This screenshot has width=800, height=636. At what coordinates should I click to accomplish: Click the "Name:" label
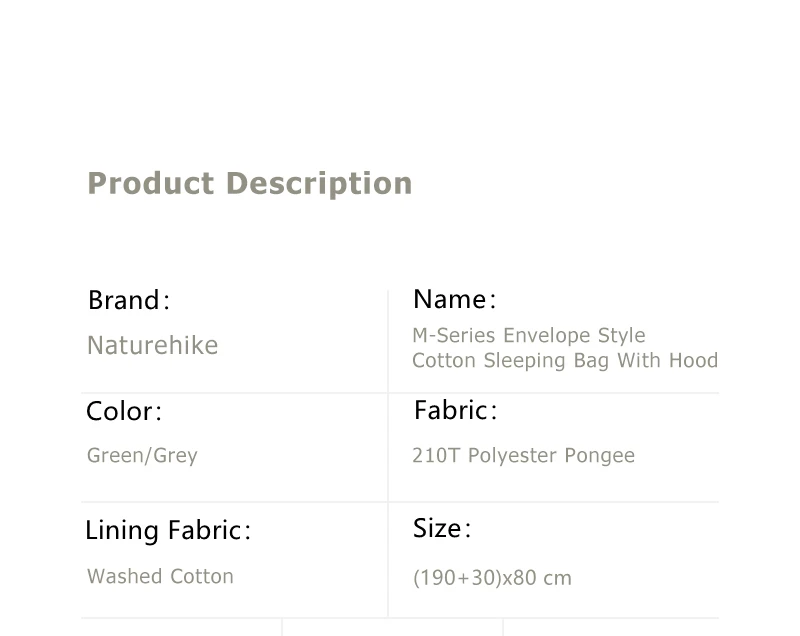[454, 299]
